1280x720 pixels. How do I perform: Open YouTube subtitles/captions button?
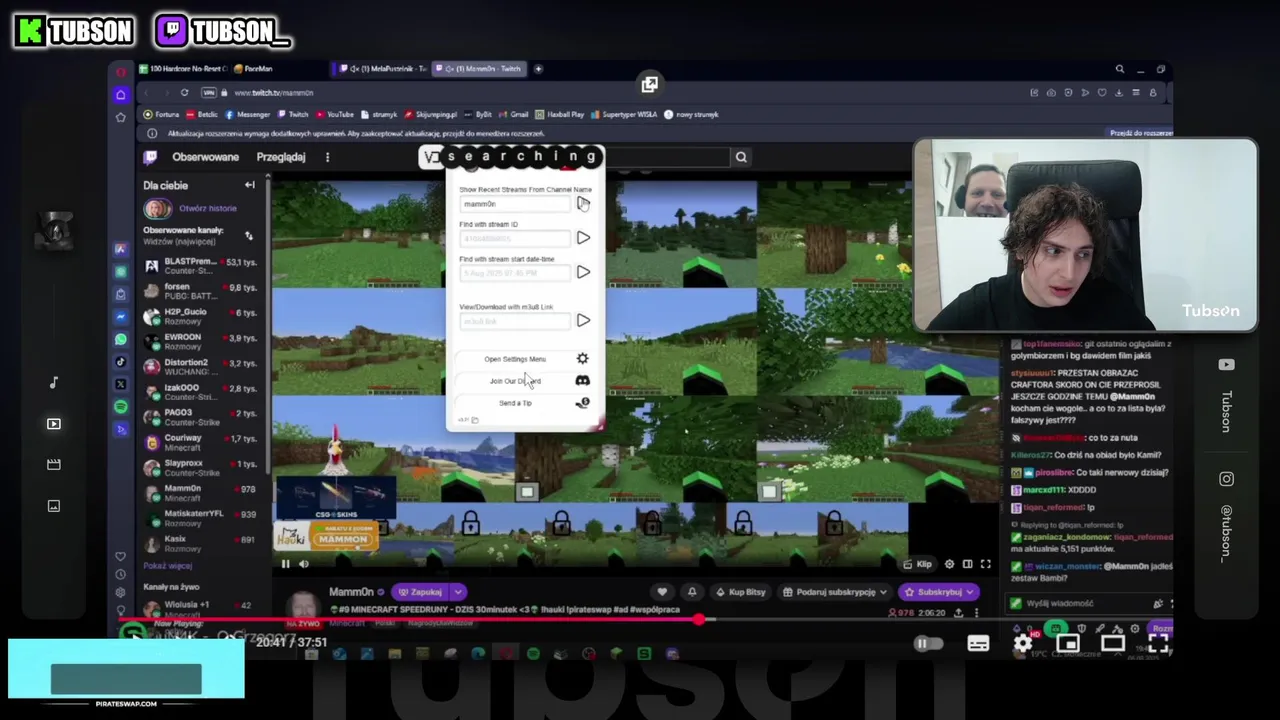978,644
